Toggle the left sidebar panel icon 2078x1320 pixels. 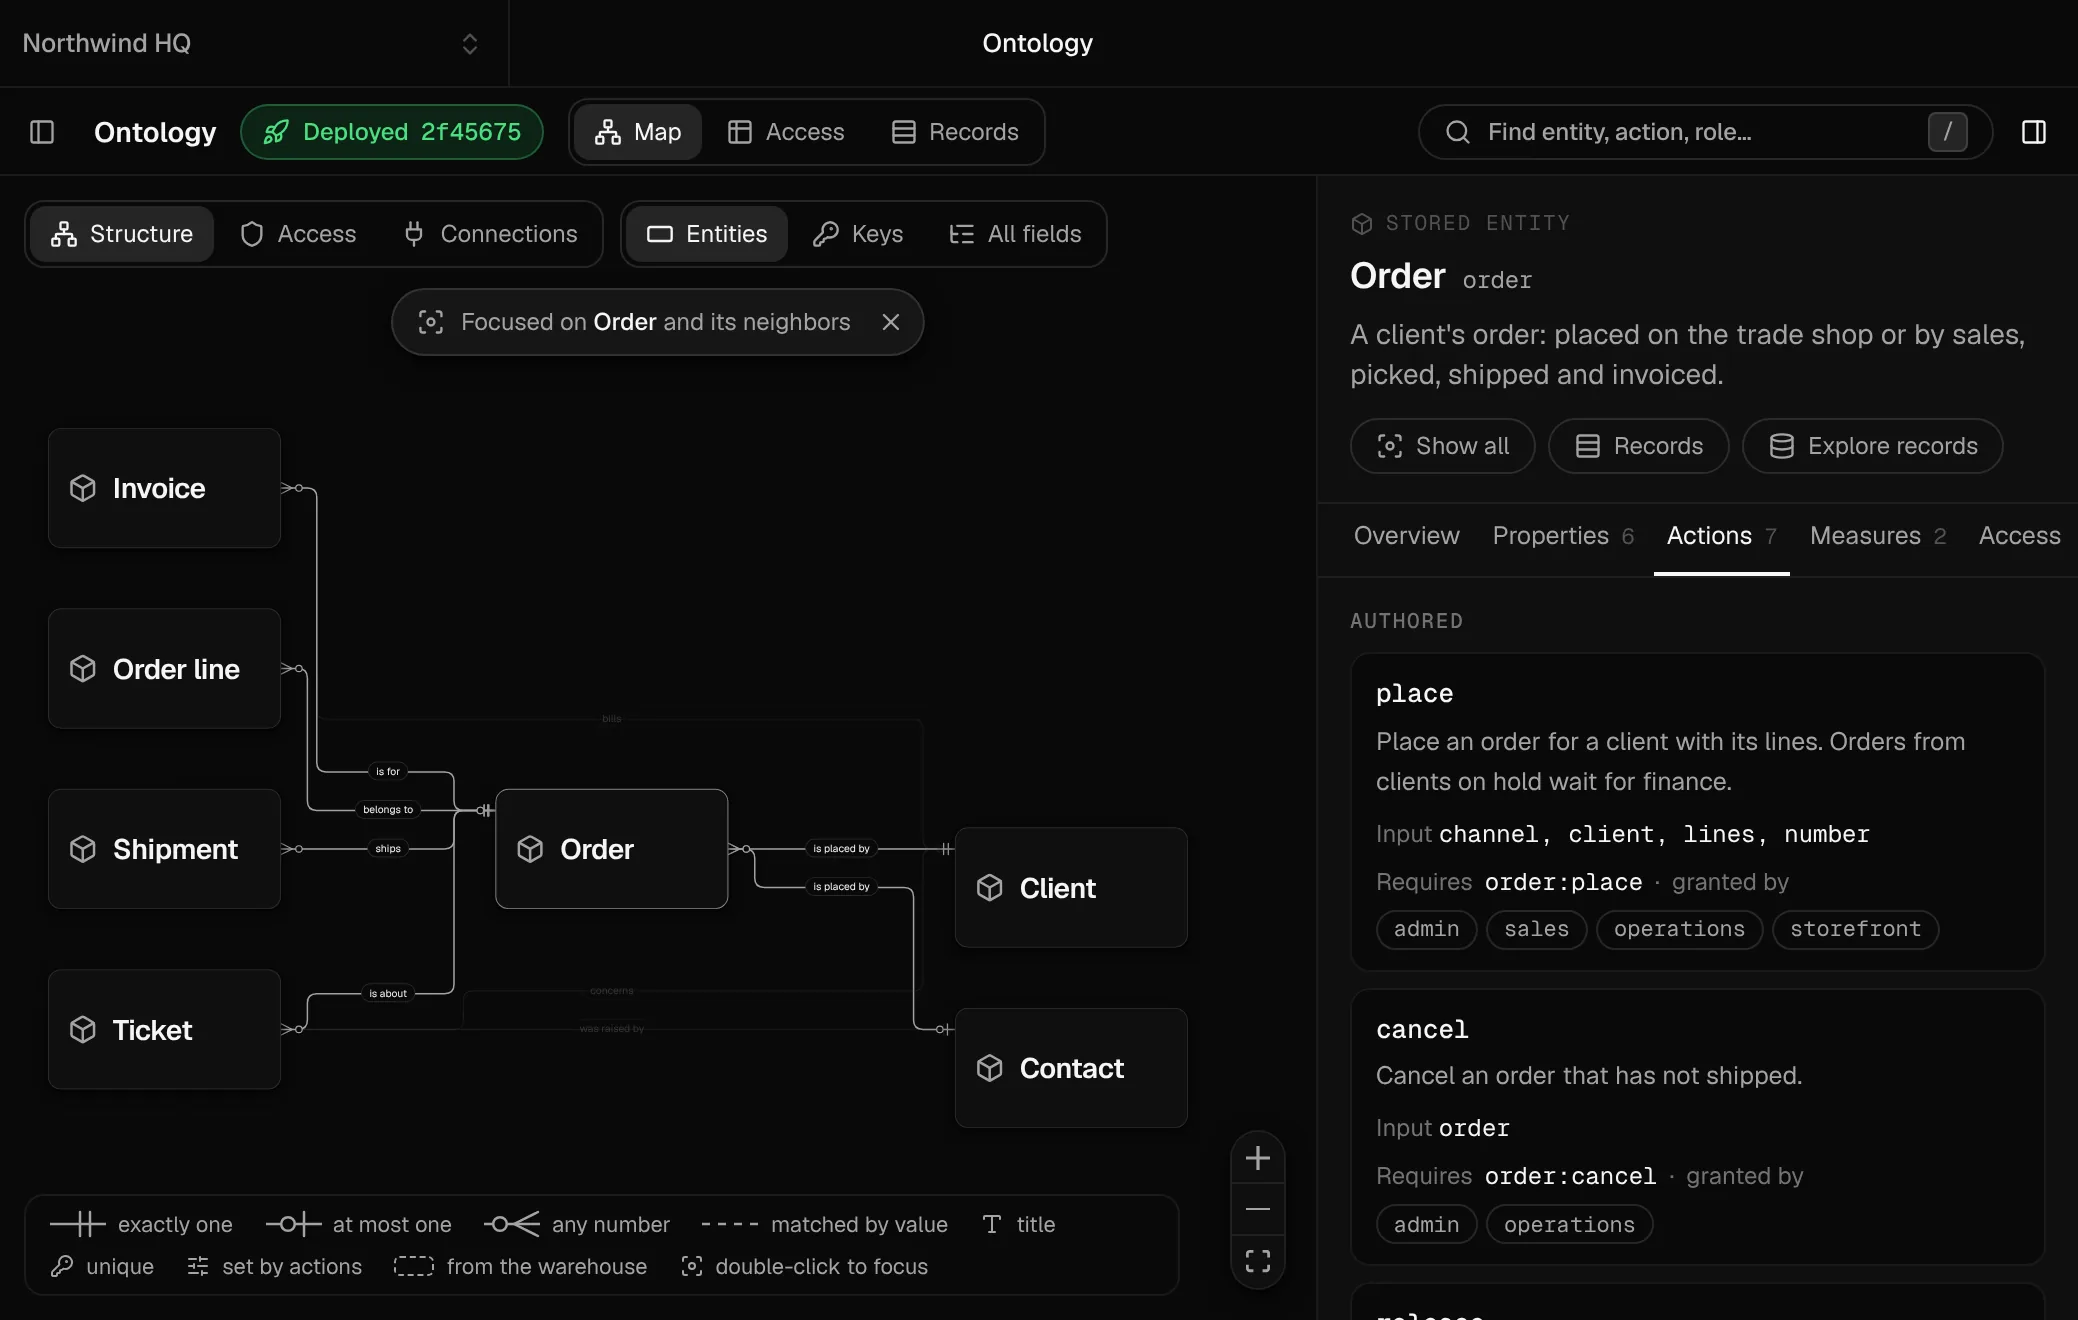point(42,132)
